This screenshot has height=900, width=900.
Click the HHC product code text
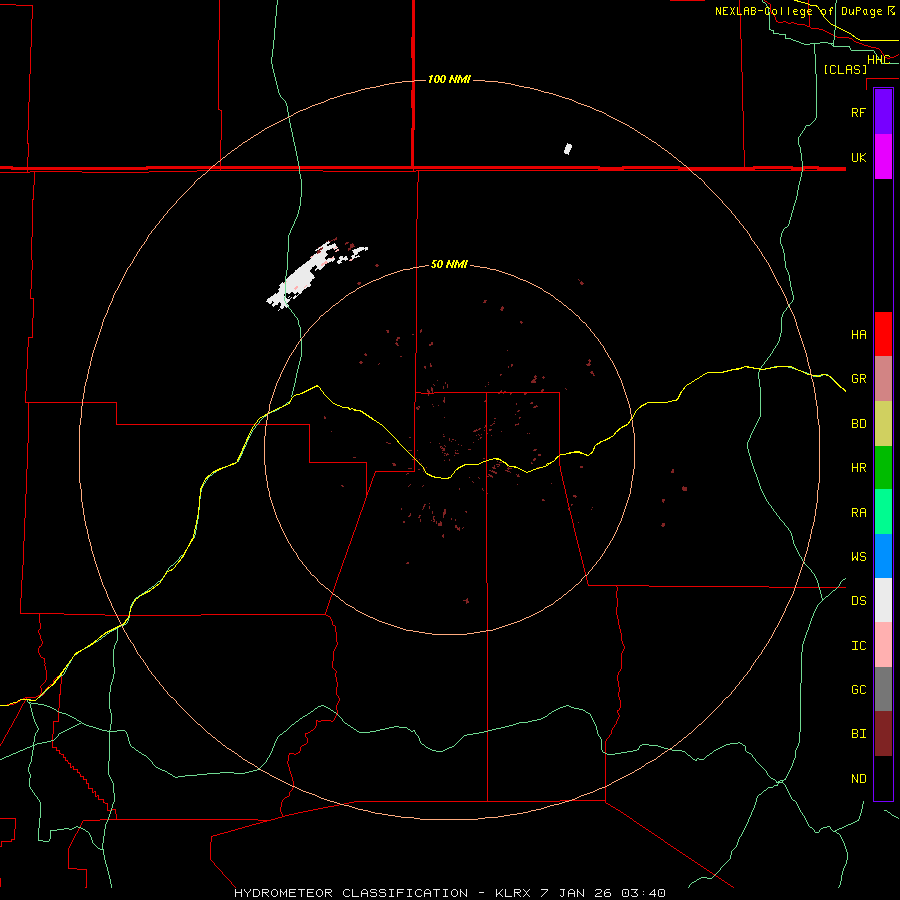[878, 60]
